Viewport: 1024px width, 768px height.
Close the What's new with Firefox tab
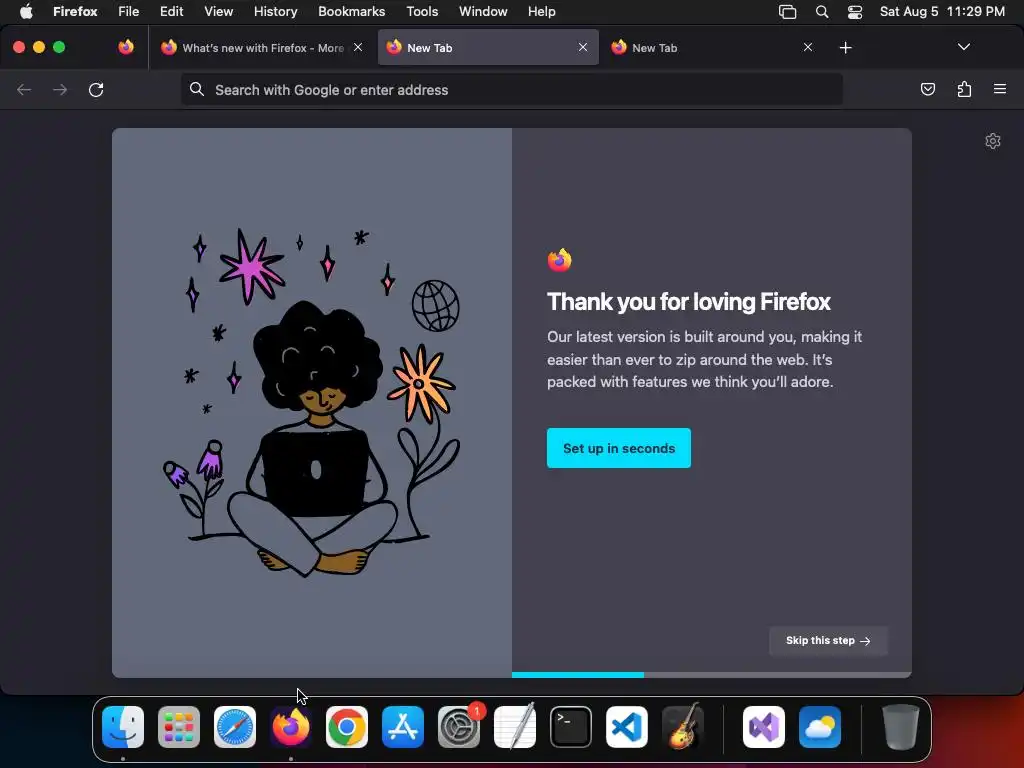[358, 47]
